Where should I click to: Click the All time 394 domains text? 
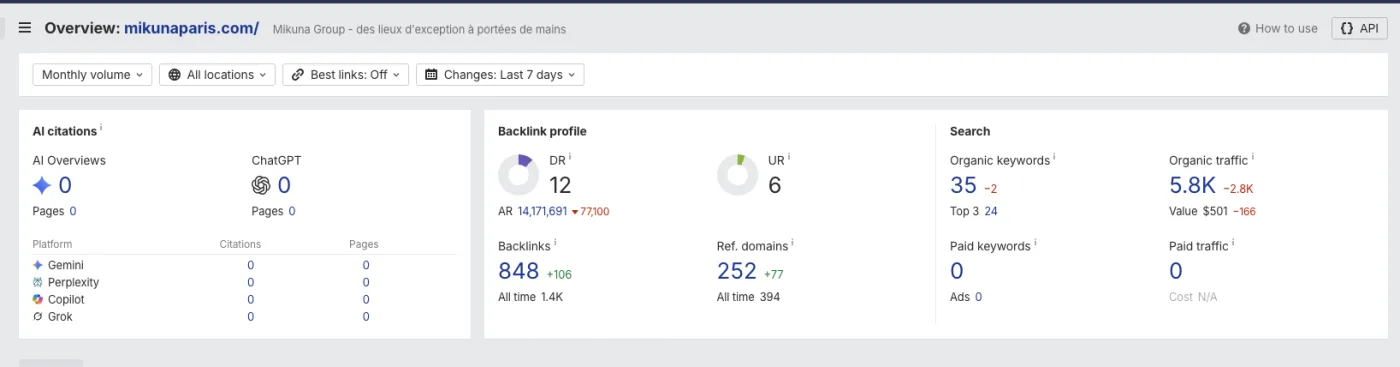(x=748, y=297)
